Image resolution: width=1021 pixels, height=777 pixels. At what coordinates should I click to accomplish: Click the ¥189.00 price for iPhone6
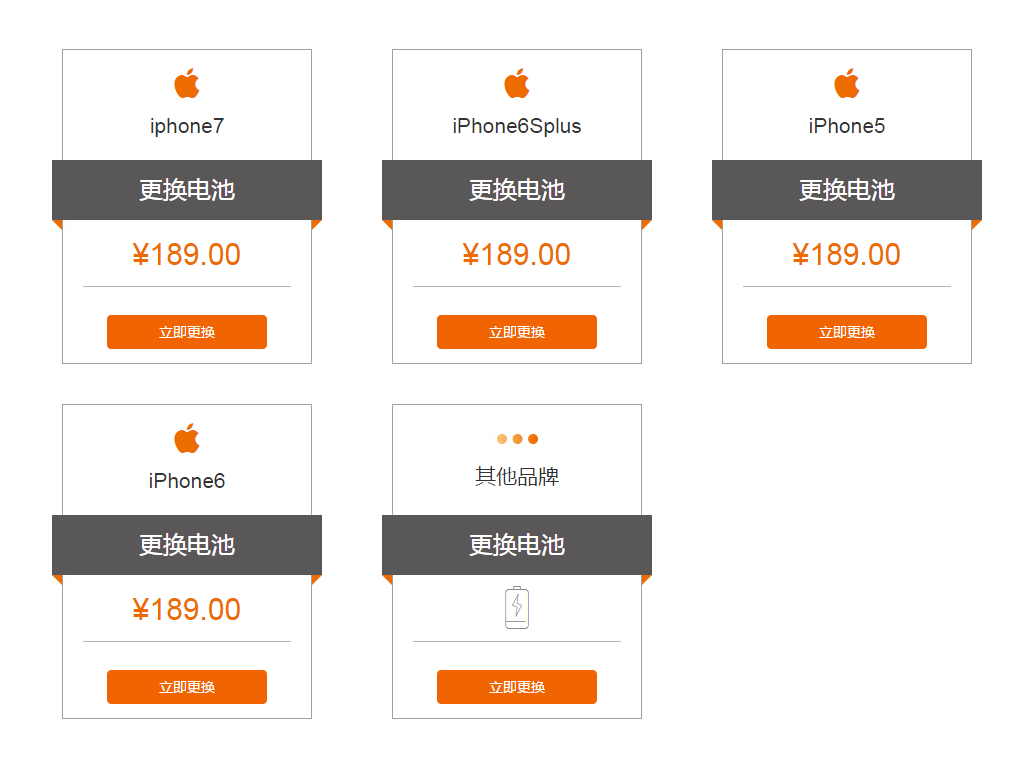[187, 610]
